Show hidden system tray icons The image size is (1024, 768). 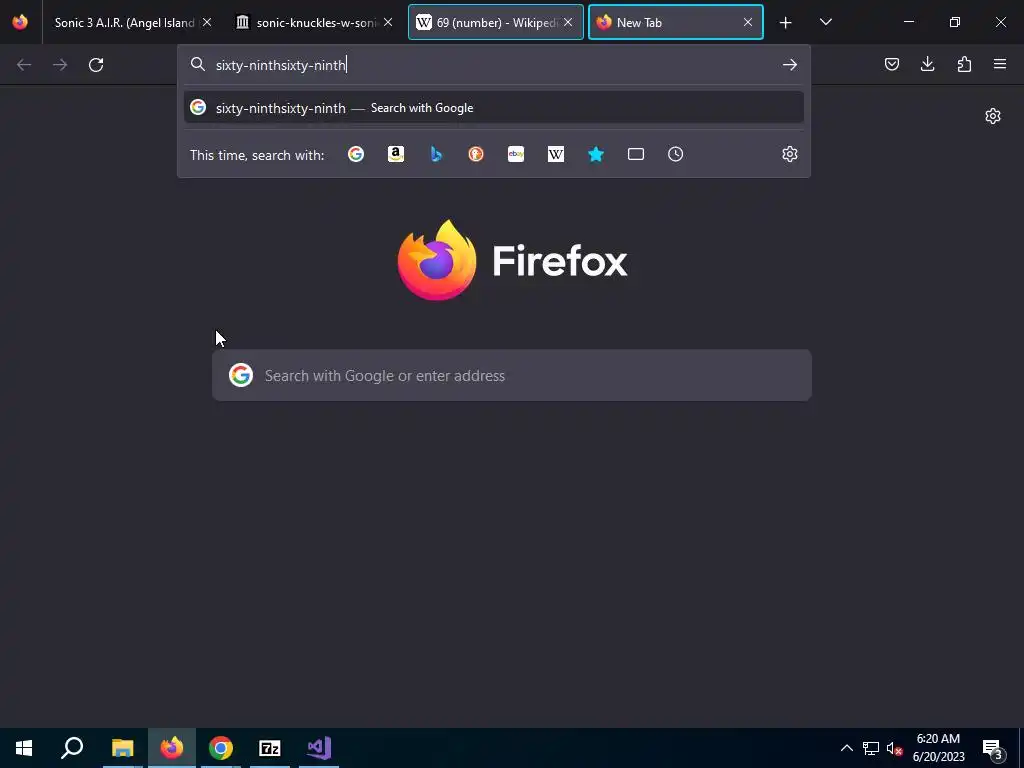click(846, 748)
